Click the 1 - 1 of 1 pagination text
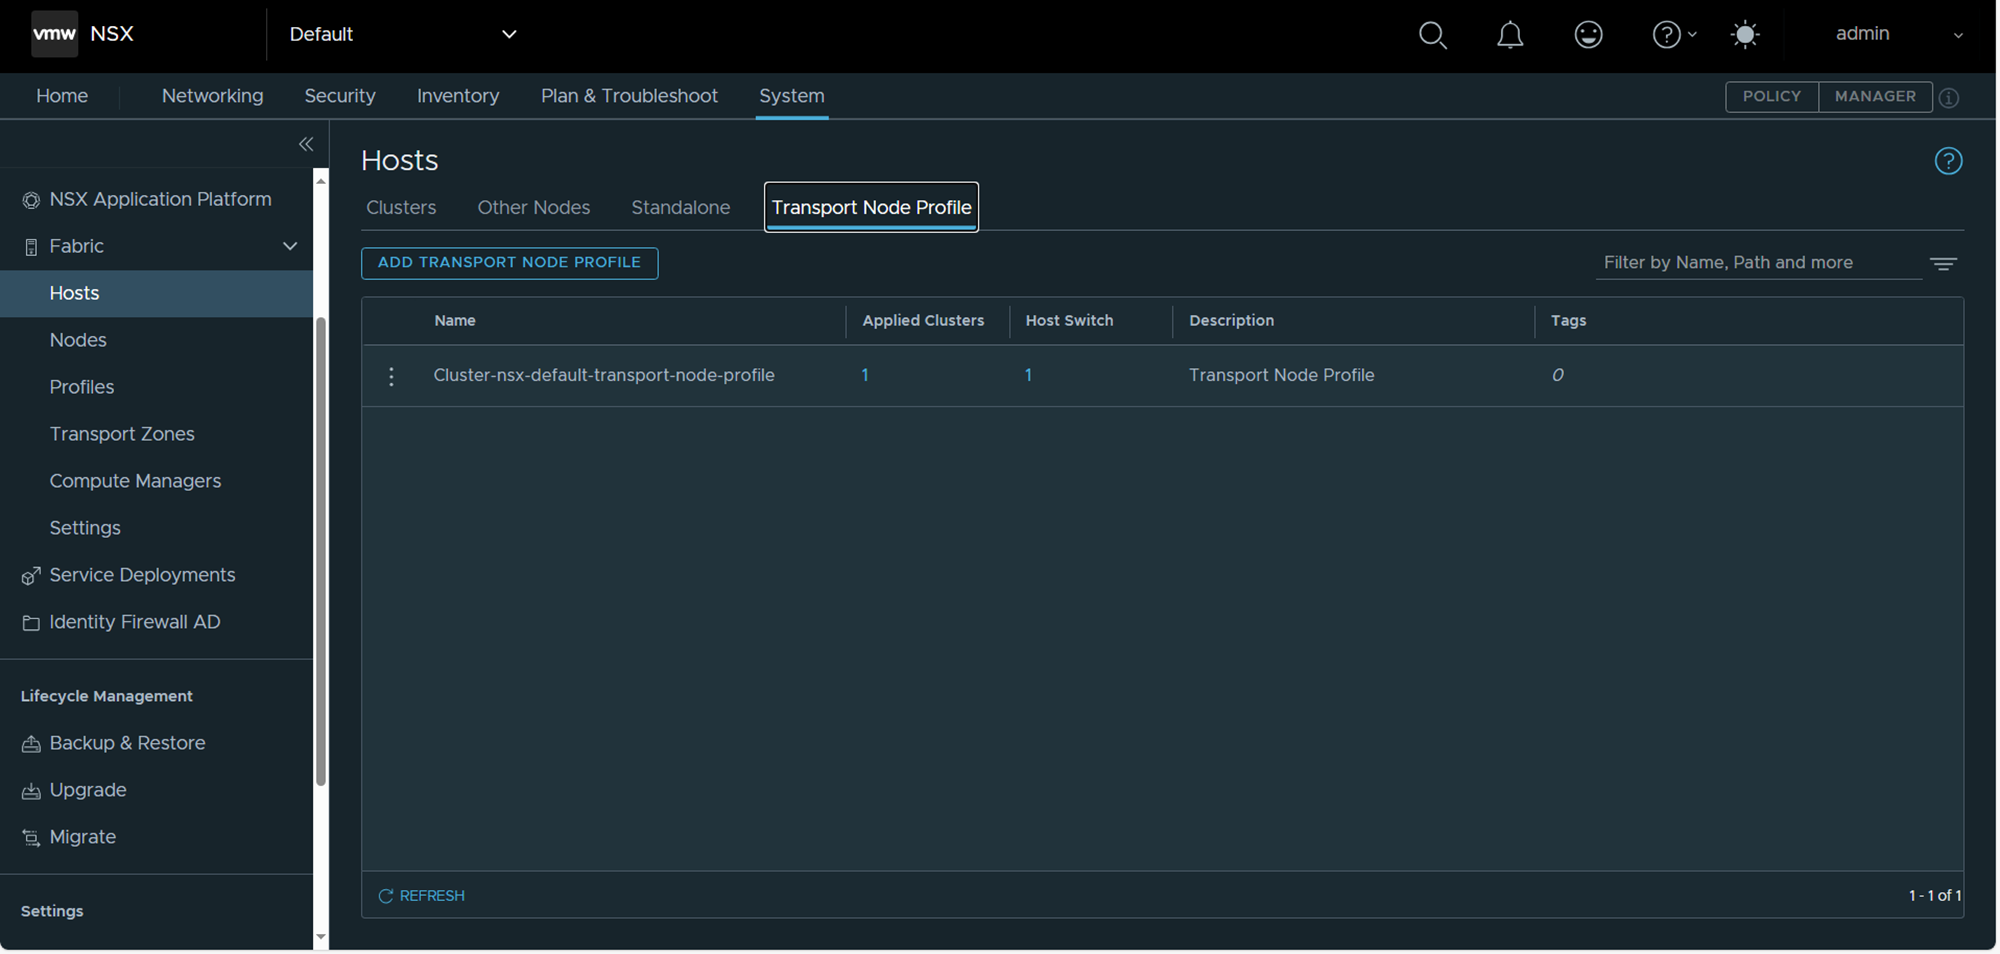Screen dimensions: 2000x954 click(x=1934, y=896)
